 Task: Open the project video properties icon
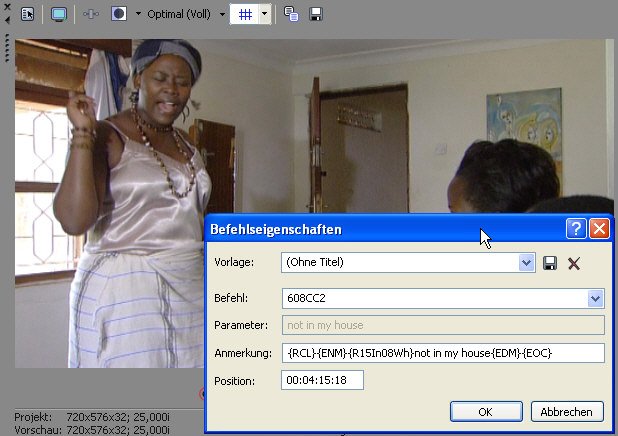28,15
